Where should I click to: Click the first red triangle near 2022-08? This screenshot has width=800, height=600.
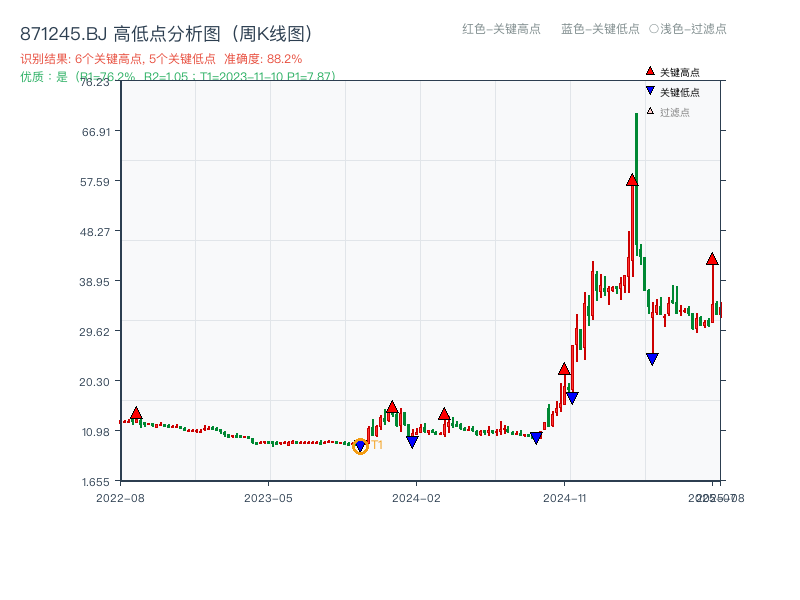pos(136,411)
